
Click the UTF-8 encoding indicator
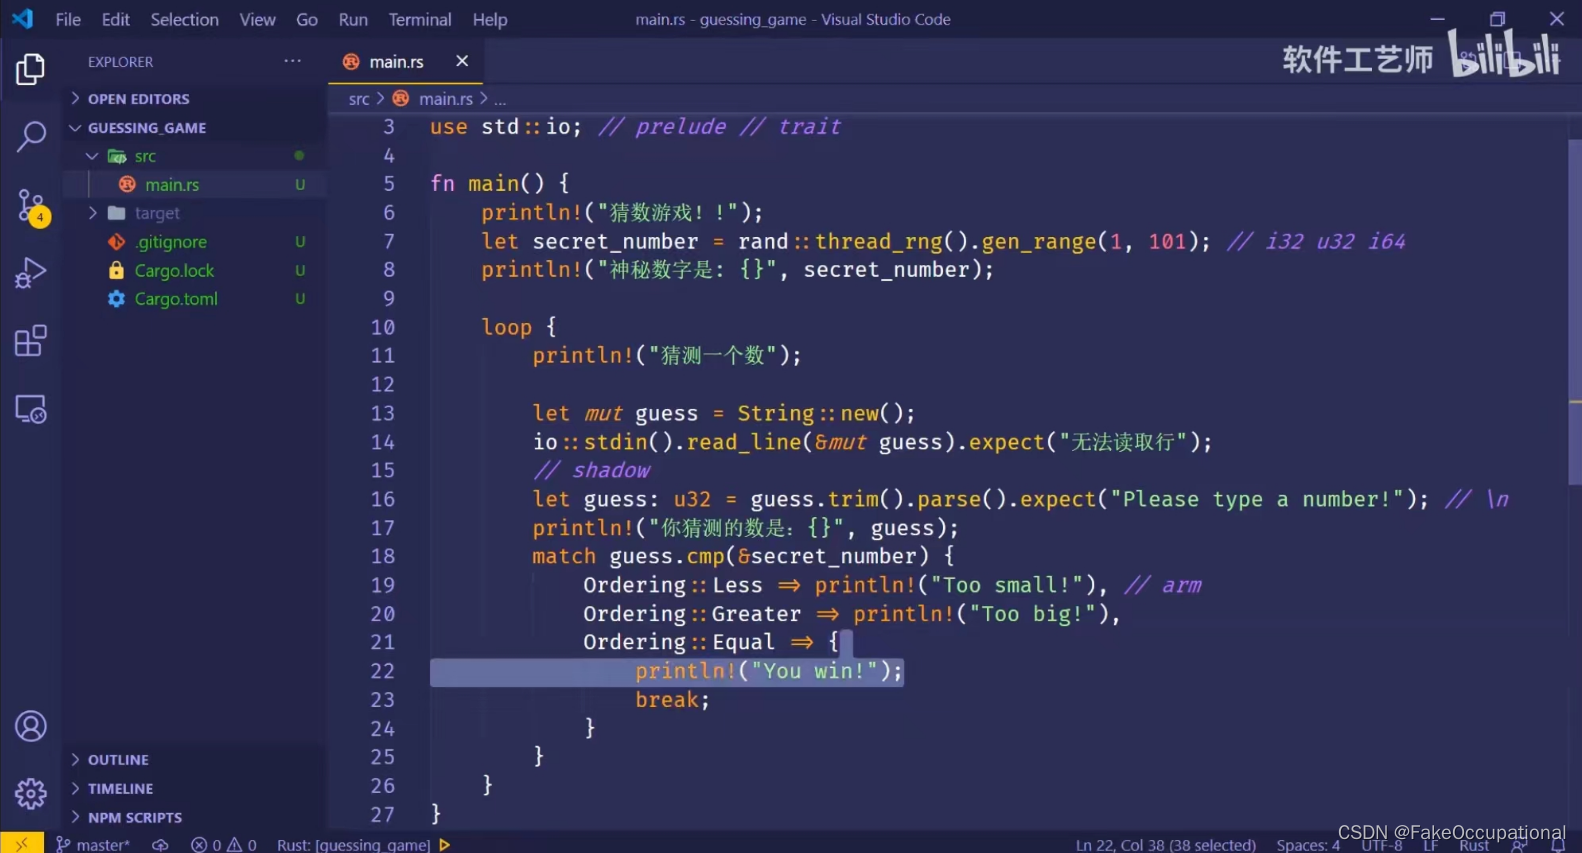pos(1381,845)
